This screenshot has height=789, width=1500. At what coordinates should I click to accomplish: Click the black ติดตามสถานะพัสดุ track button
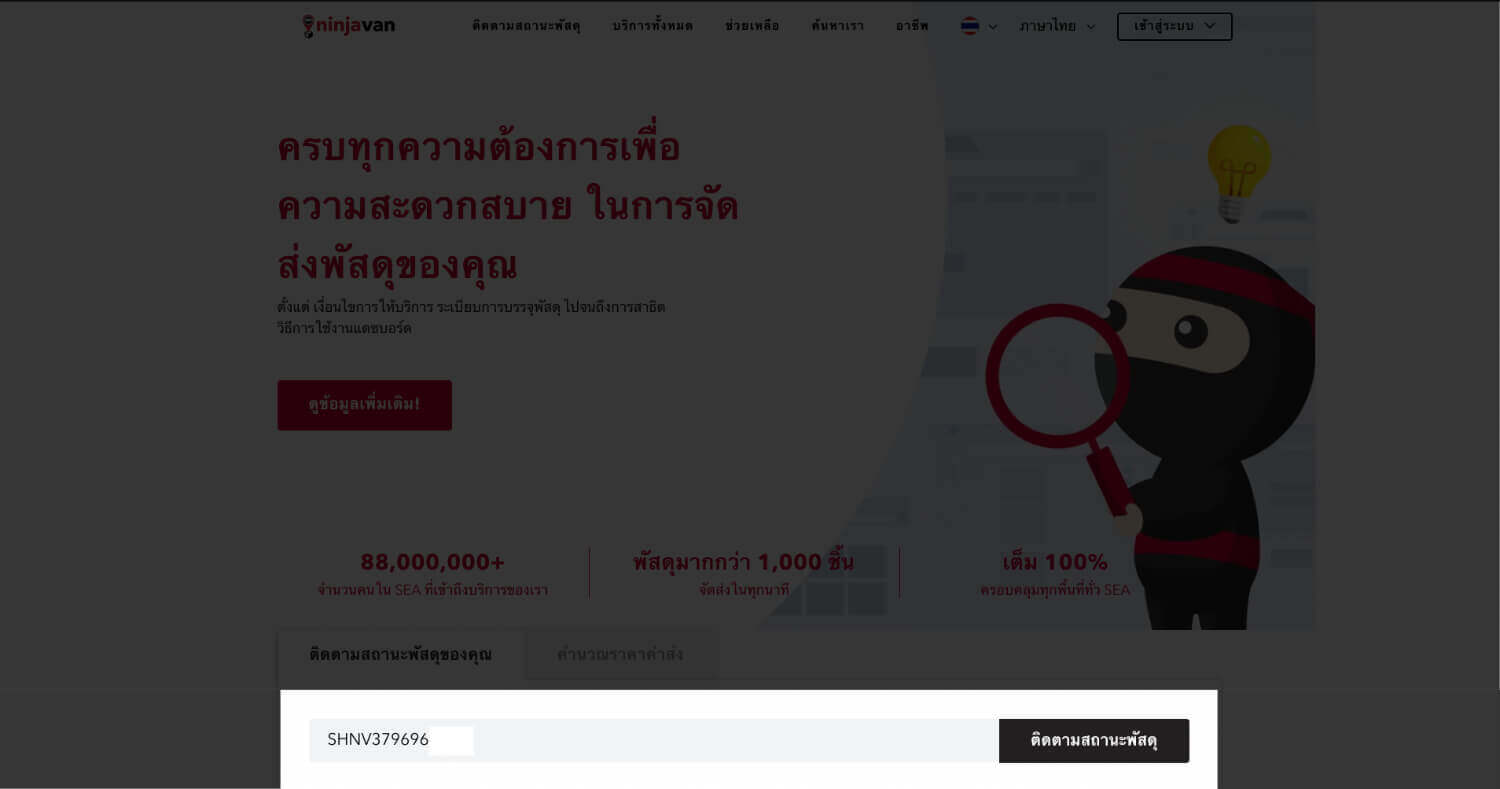coord(1094,741)
